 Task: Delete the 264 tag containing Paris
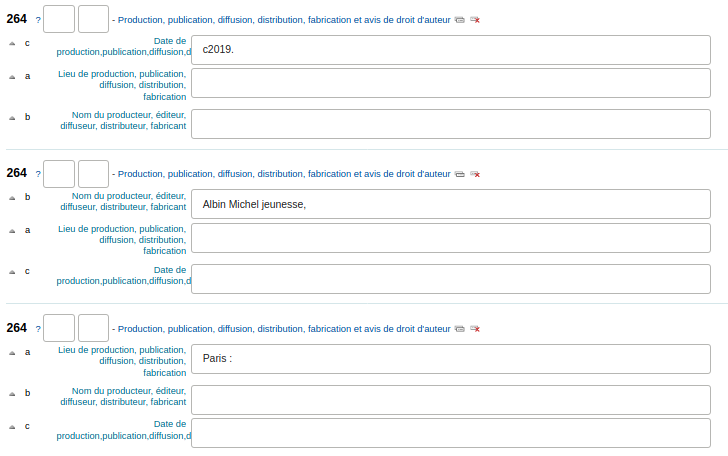475,329
